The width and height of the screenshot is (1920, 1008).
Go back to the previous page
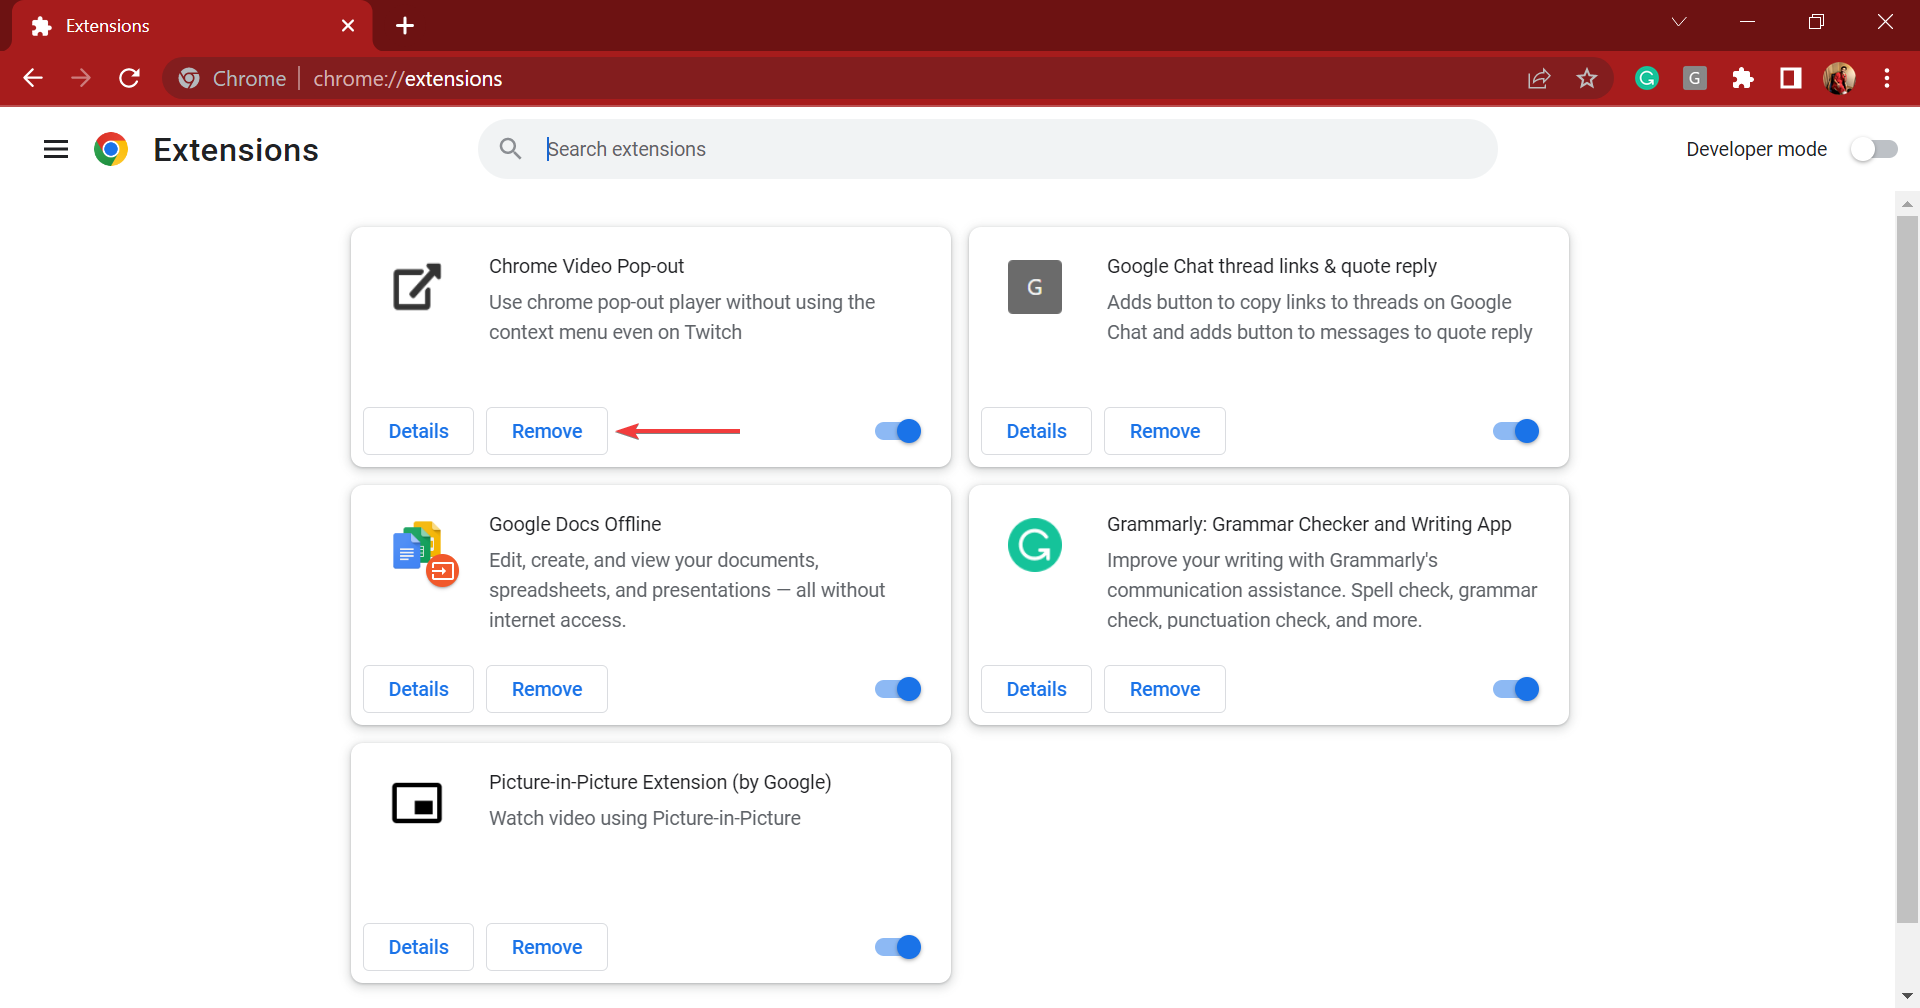point(33,78)
